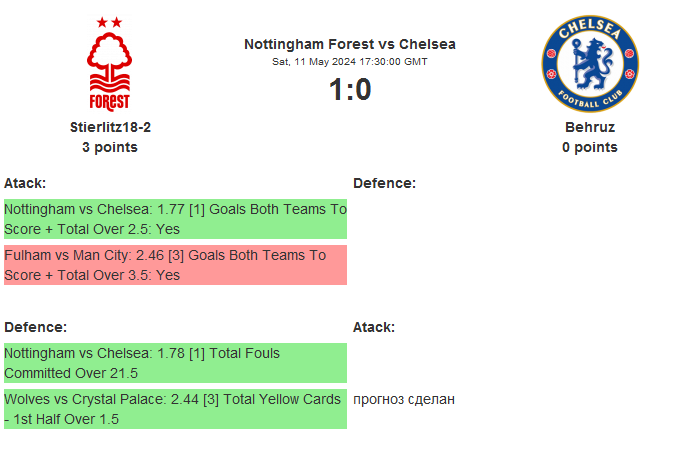Click the прогноз сделан status text

click(404, 399)
